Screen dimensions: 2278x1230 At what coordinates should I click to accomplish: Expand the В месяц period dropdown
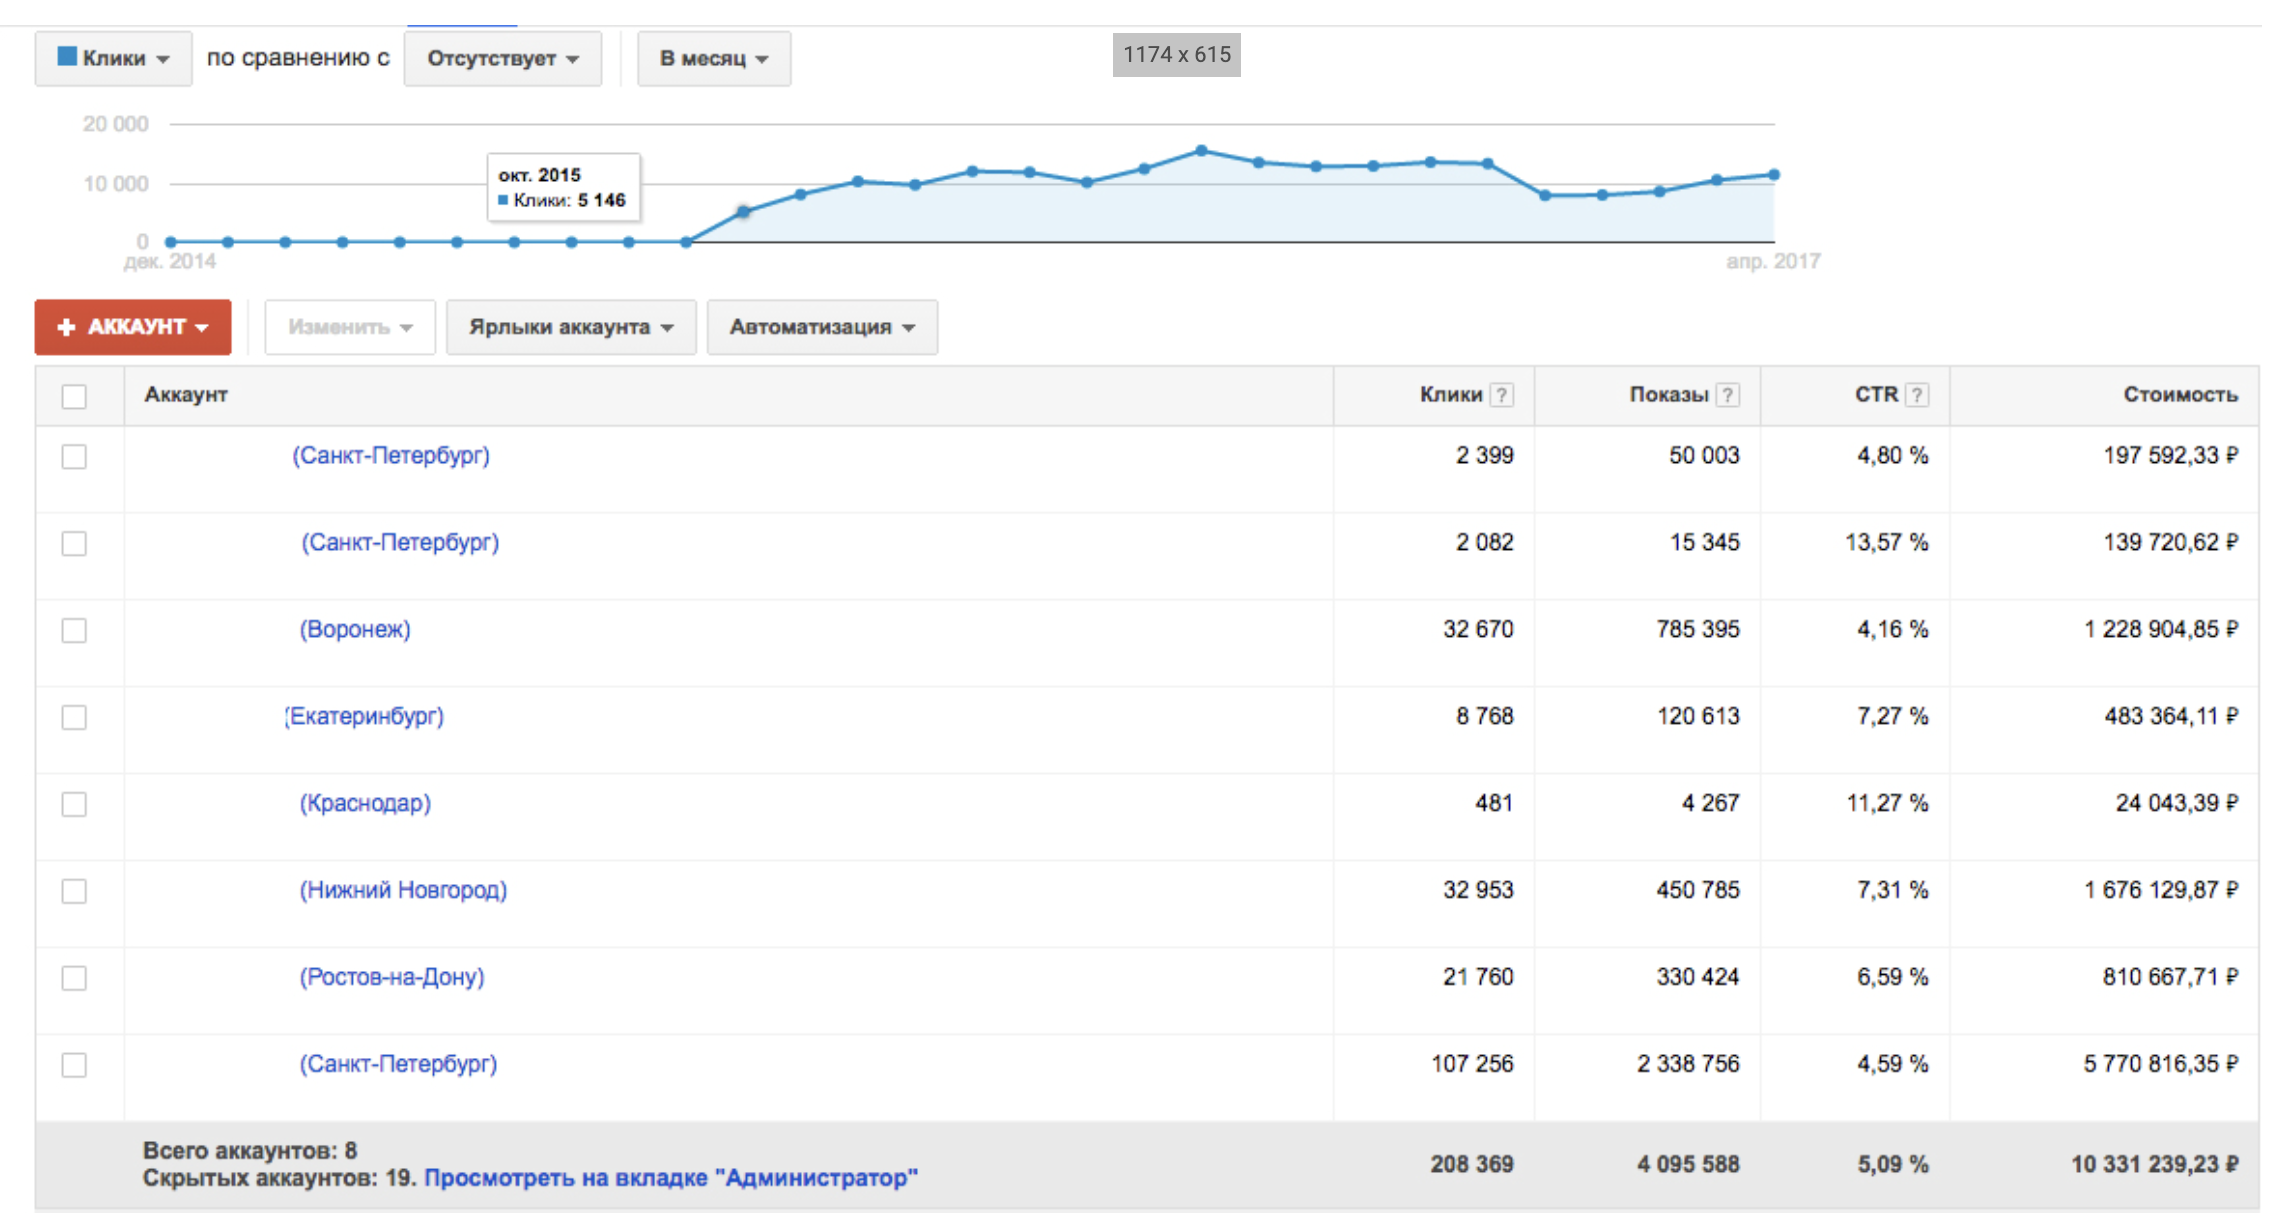click(713, 58)
